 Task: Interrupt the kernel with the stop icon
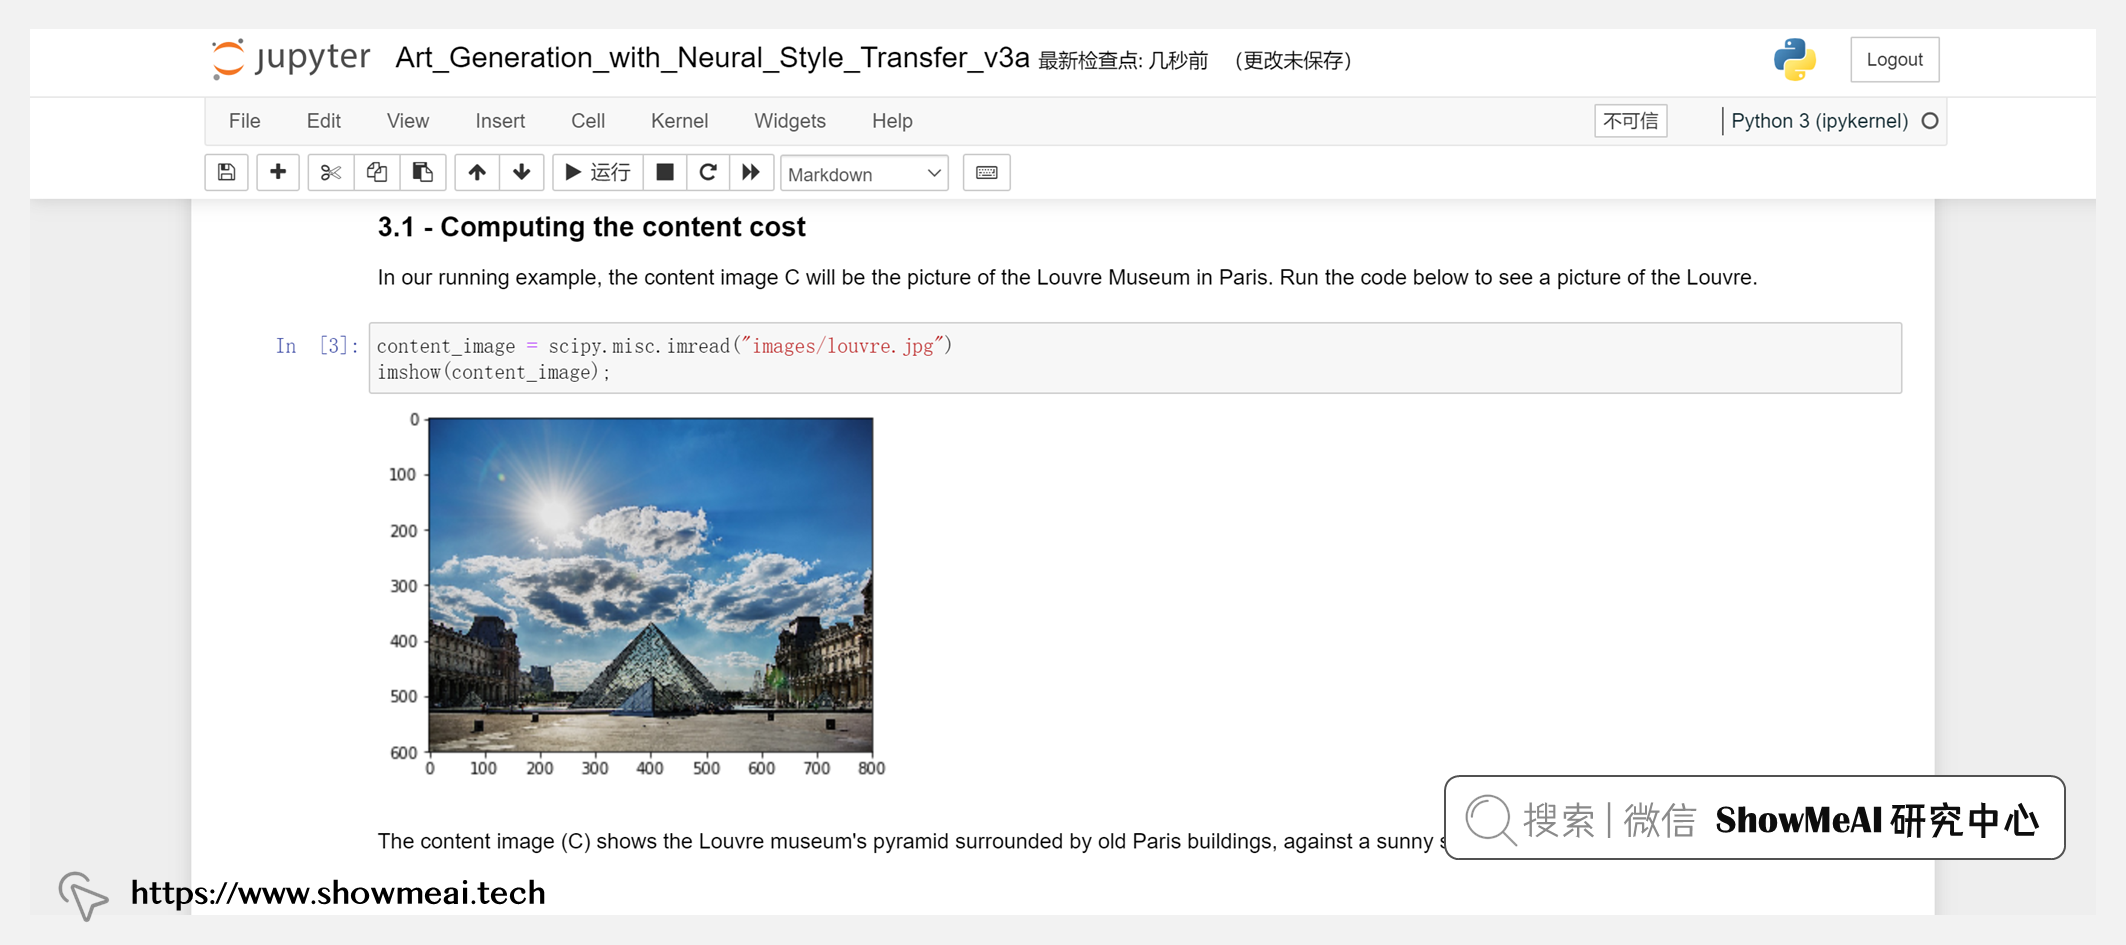click(x=664, y=173)
